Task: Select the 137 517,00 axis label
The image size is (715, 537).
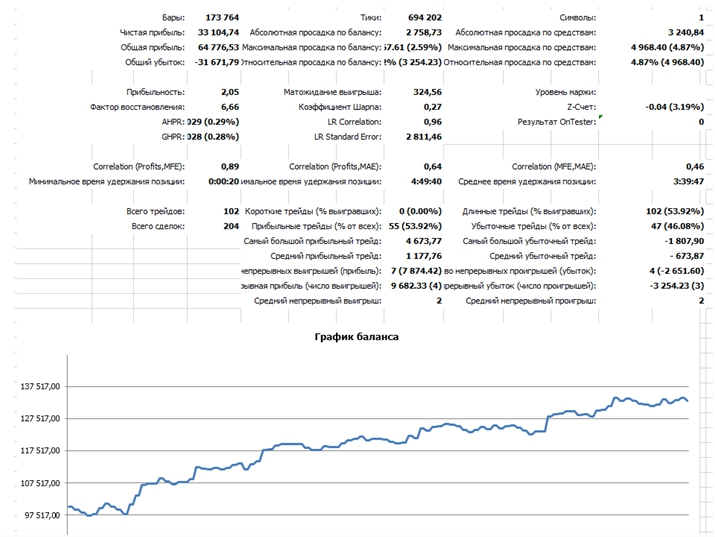Action: click(36, 386)
